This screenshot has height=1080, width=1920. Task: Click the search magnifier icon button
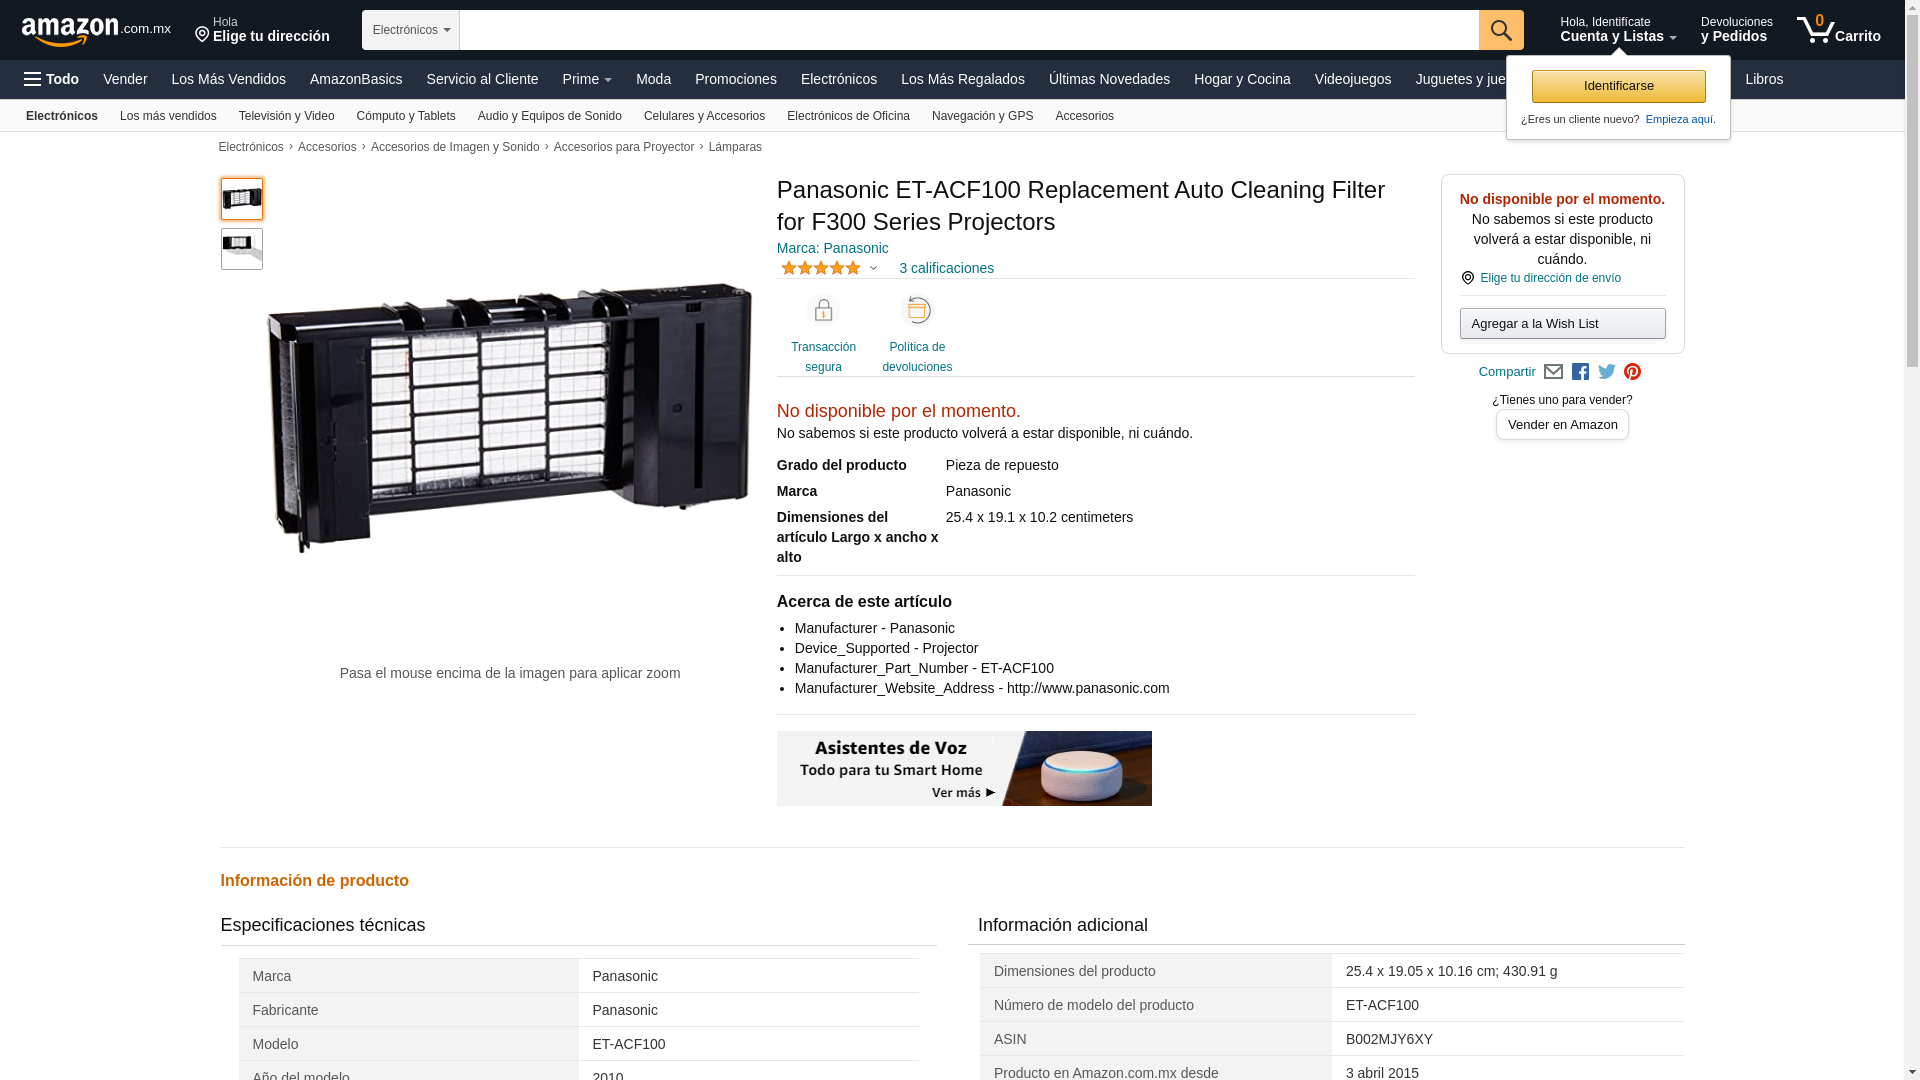click(1500, 30)
